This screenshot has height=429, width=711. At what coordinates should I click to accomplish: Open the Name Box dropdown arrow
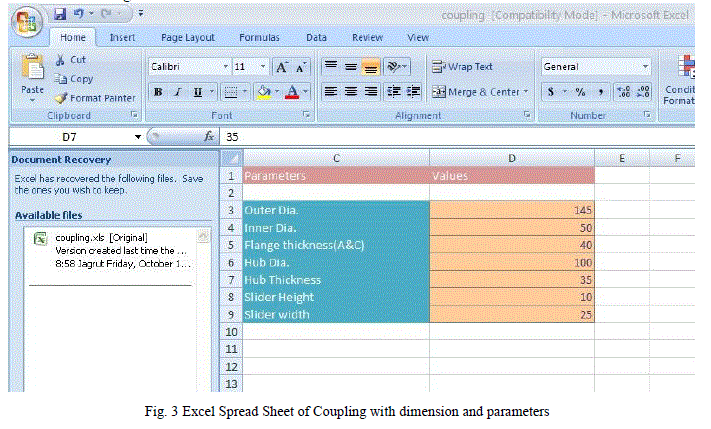[x=137, y=136]
